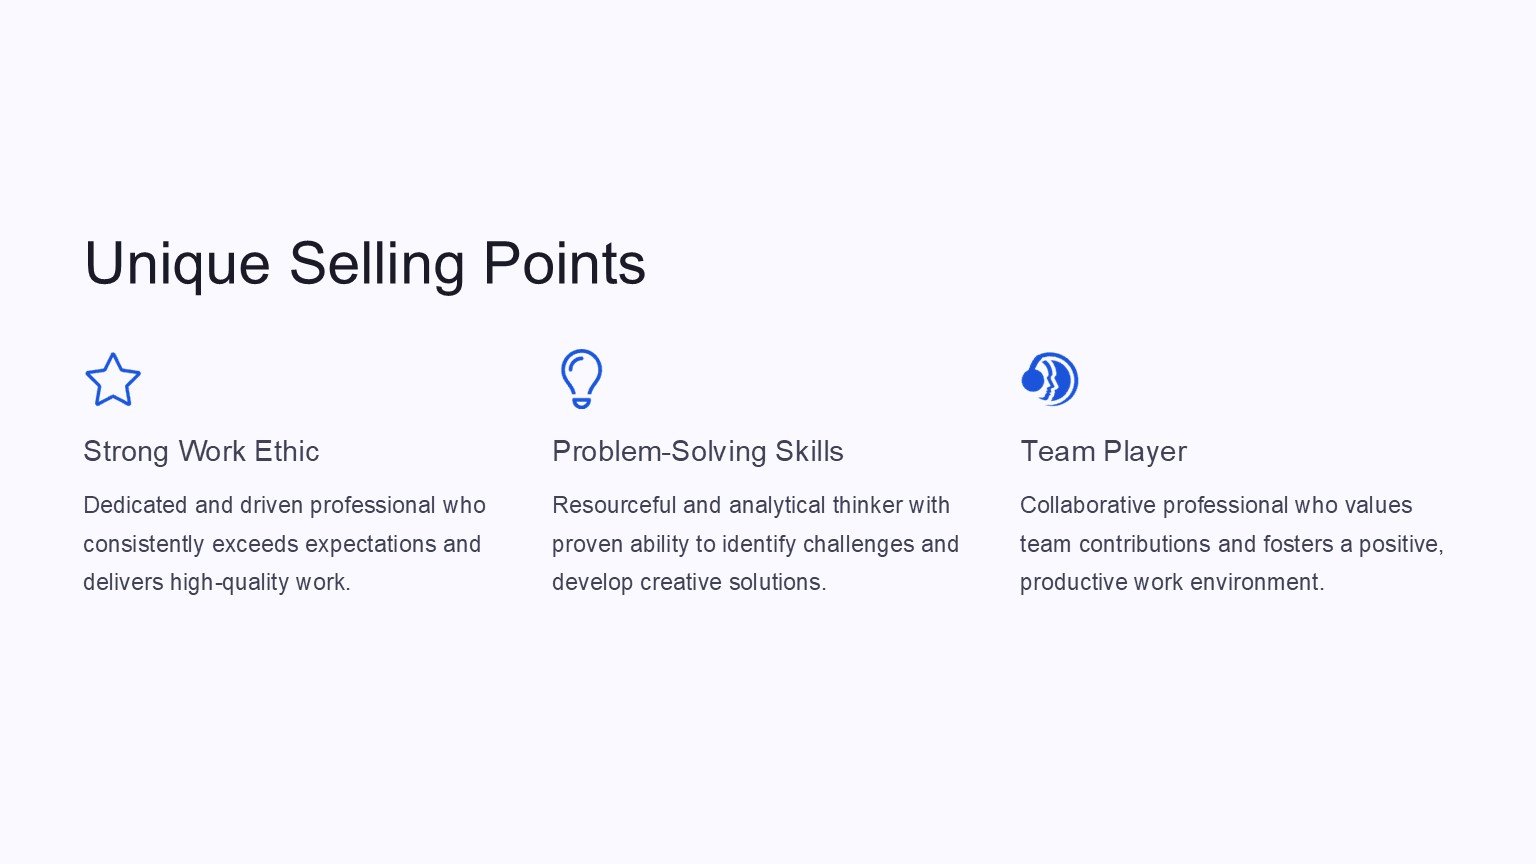Viewport: 1536px width, 864px height.
Task: Click the line 'delivers high-quality work.'
Action: point(217,582)
